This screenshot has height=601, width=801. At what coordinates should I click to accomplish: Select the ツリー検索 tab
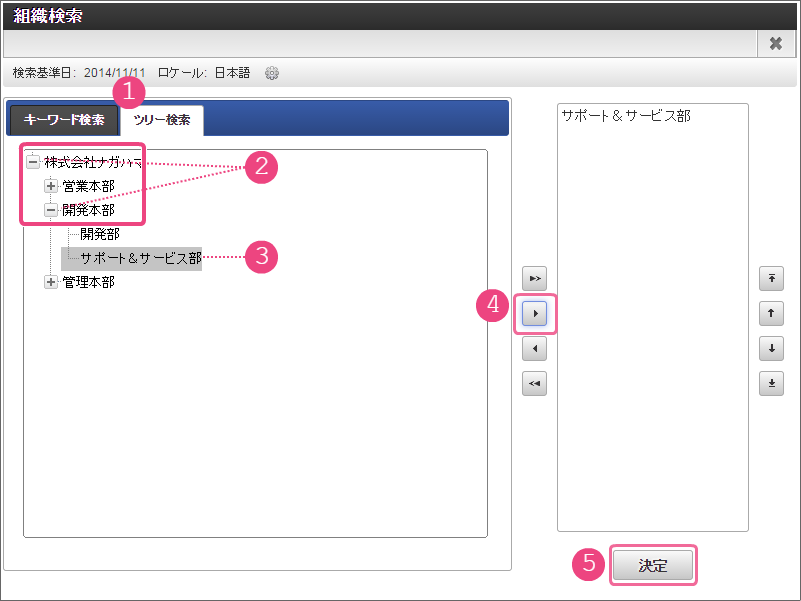click(x=162, y=120)
